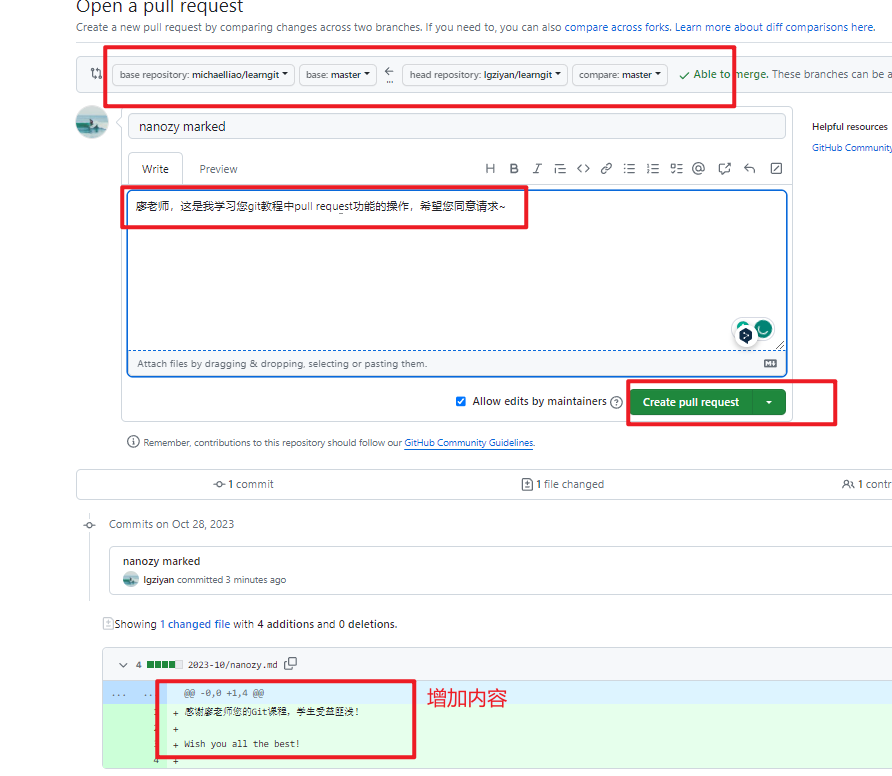The image size is (892, 776).
Task: Click the Grammarly icon in the comment box
Action: tap(763, 328)
